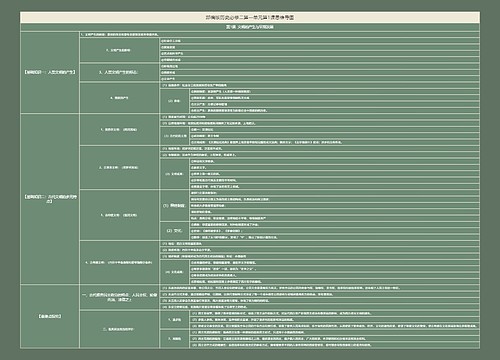Select the 【基础知识一:人类文明的产生】 cell
500x360 pixels.
click(50, 72)
